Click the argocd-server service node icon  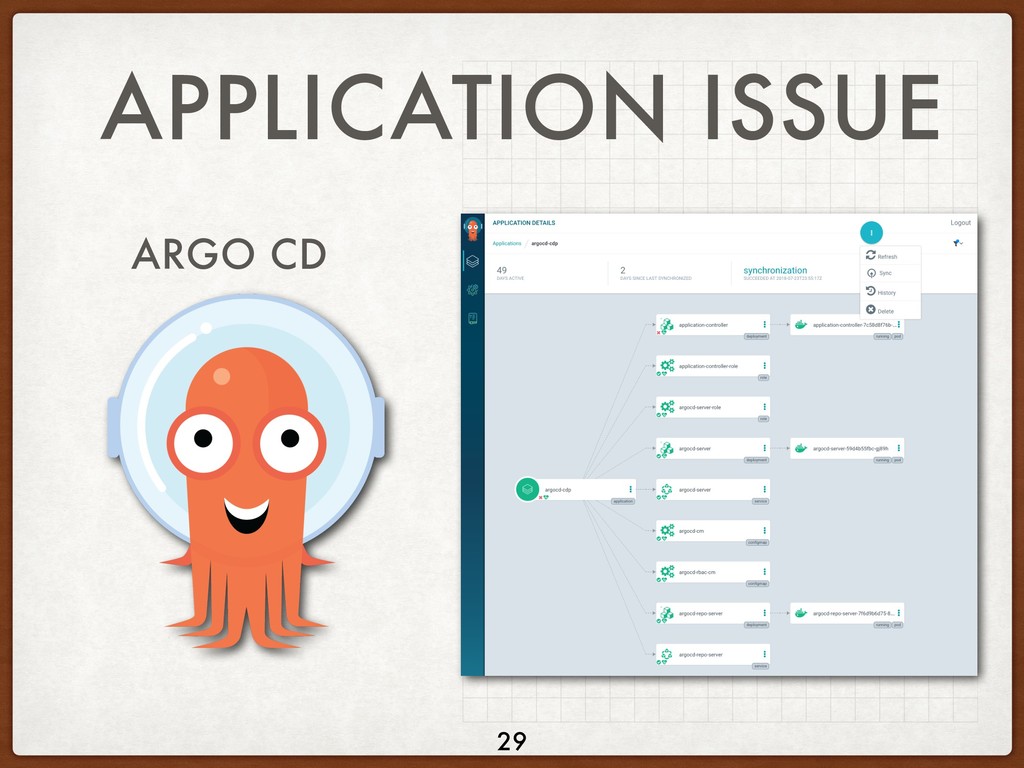[x=666, y=489]
